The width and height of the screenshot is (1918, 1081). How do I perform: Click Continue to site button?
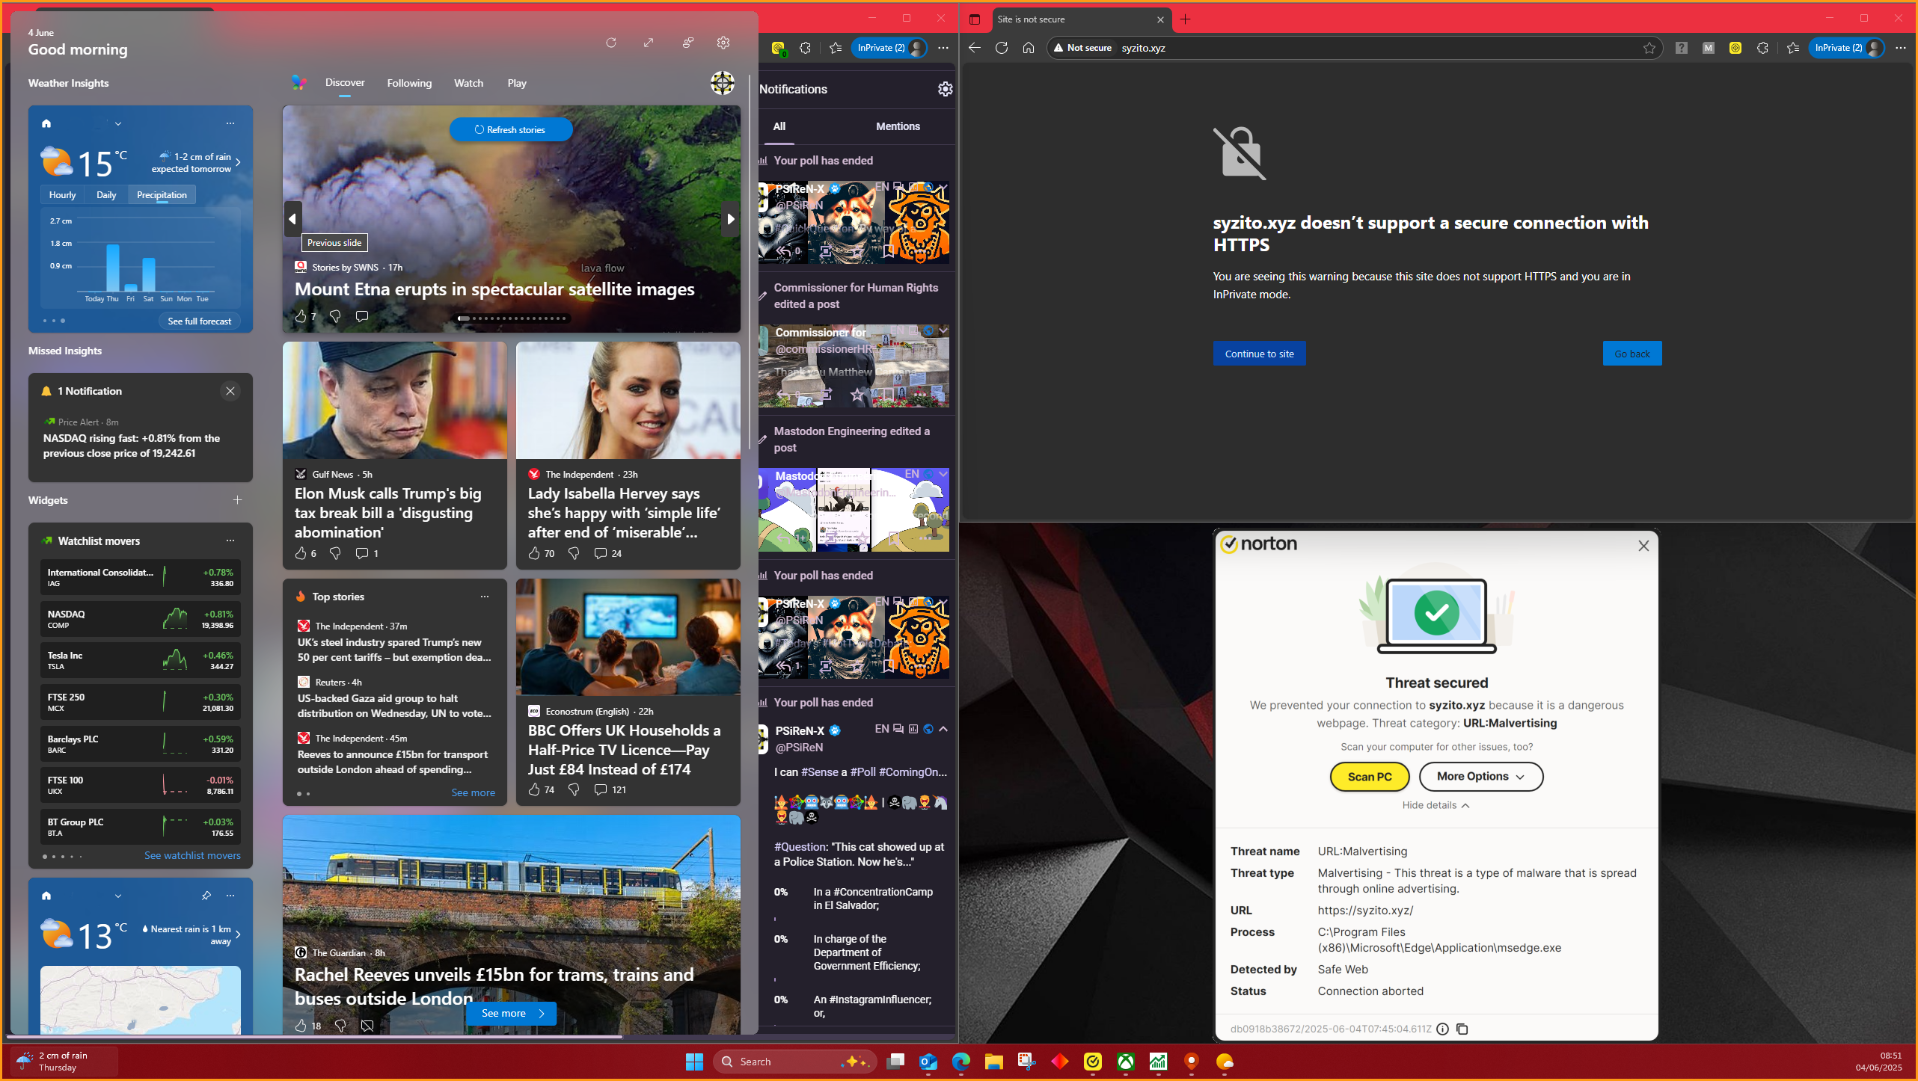1259,354
